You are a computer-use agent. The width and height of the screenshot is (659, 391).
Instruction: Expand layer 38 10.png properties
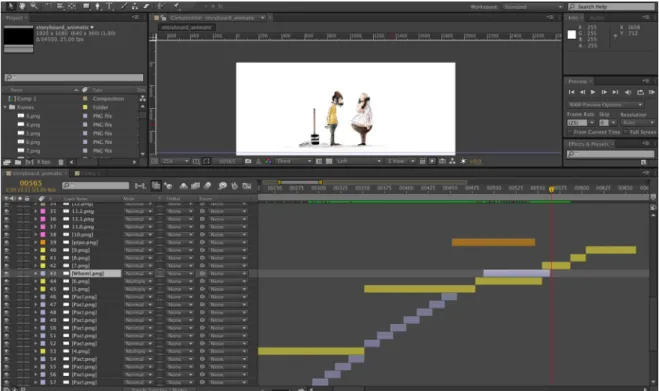pos(35,235)
